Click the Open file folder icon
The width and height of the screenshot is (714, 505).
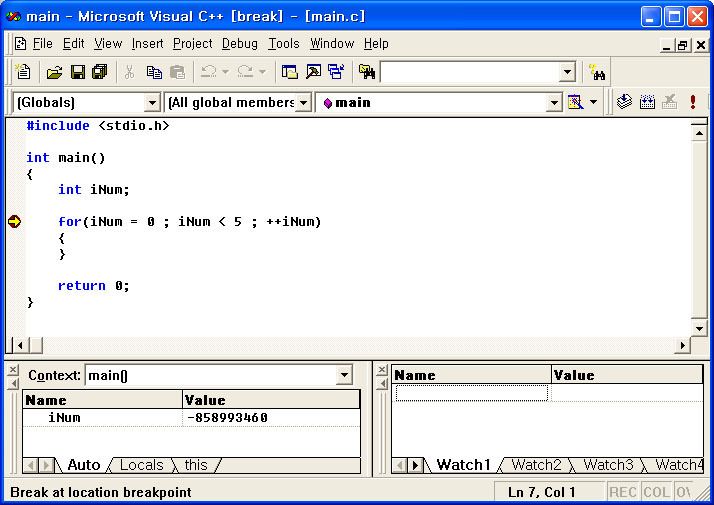(54, 72)
